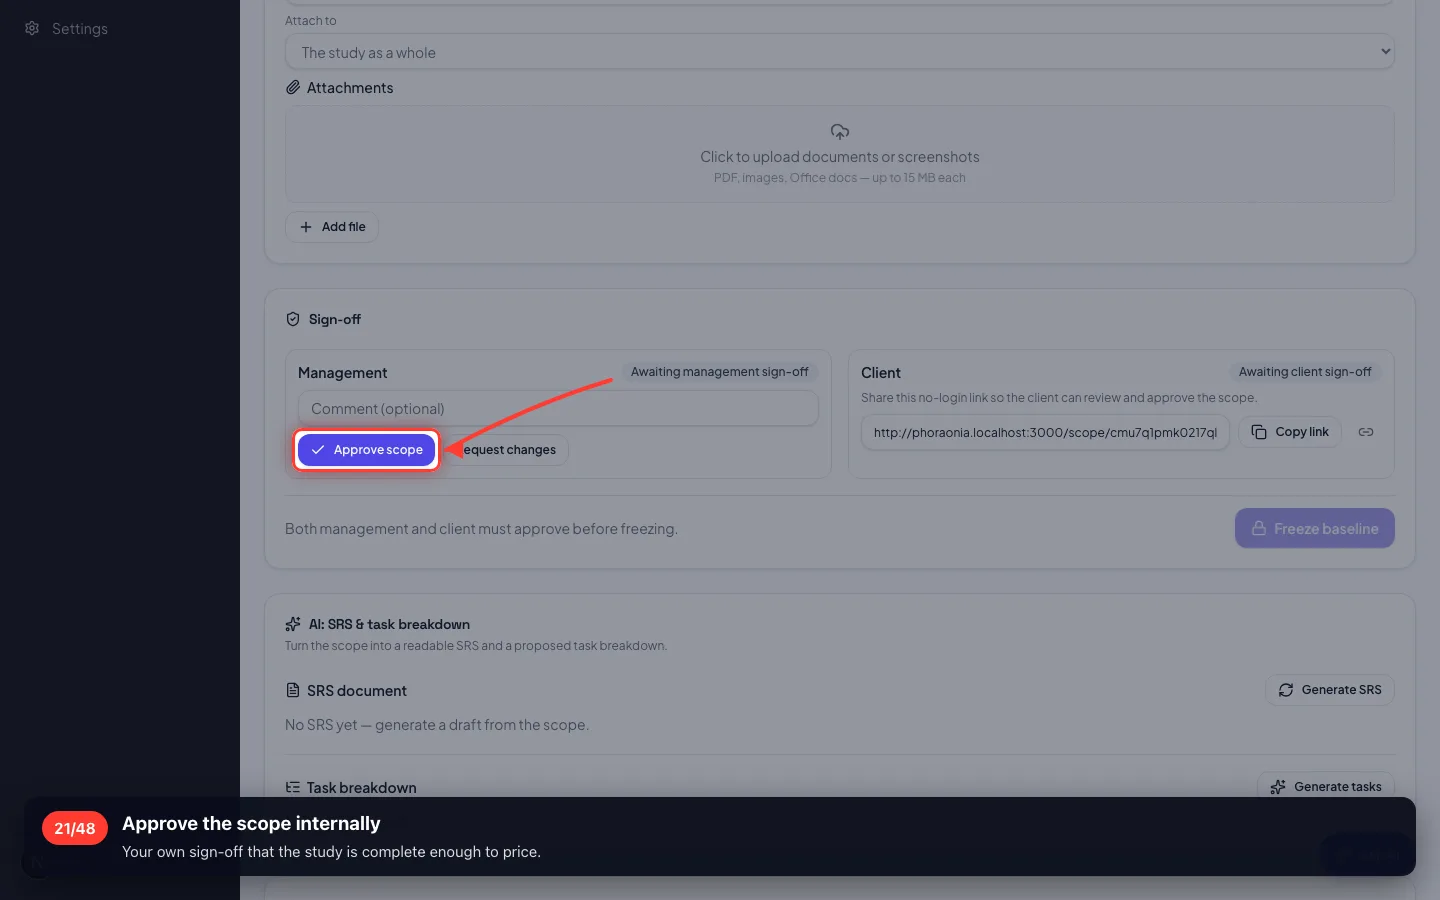Focus the Comment (optional) field
The height and width of the screenshot is (900, 1440).
click(x=558, y=409)
